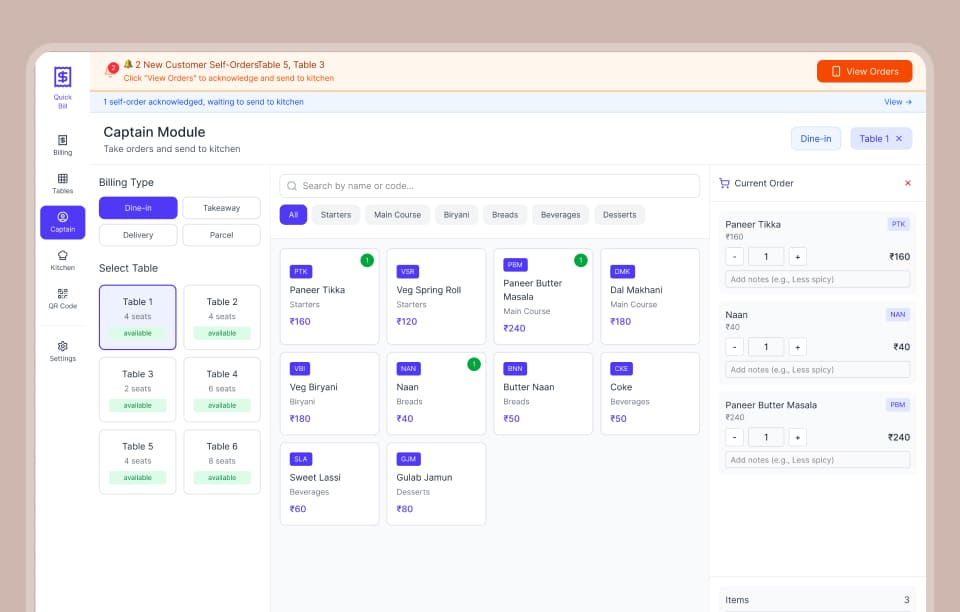
Task: Click the notification bell with red badge
Action: pos(111,70)
